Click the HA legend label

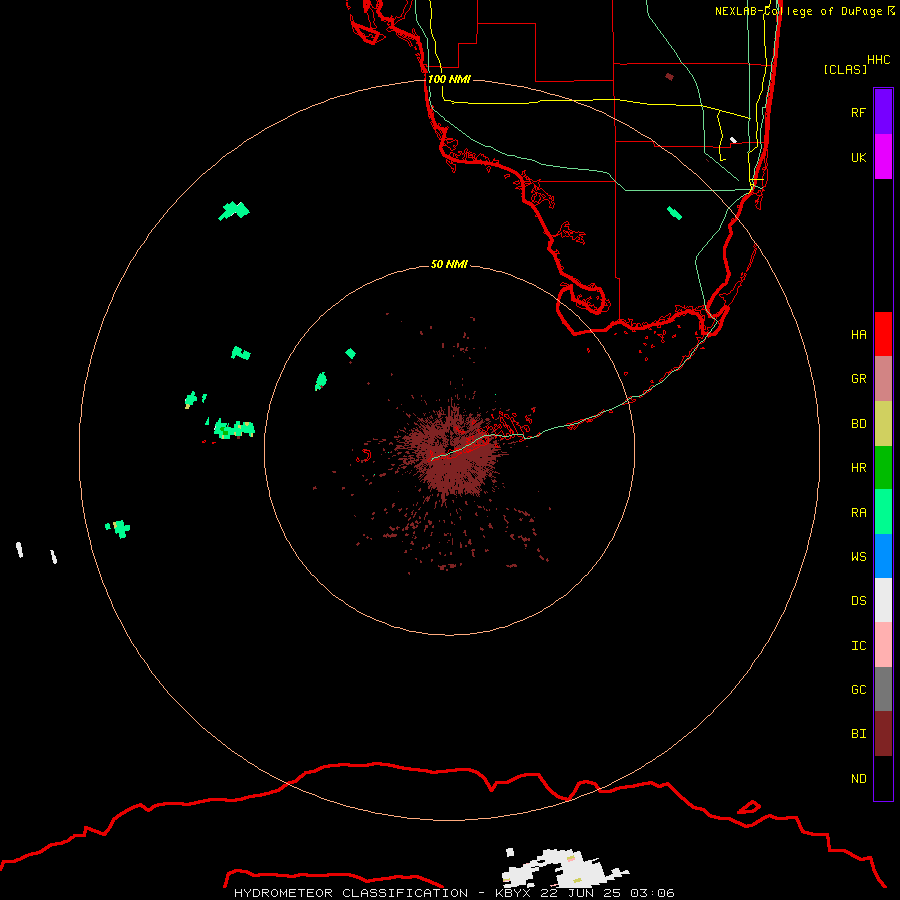tap(858, 335)
